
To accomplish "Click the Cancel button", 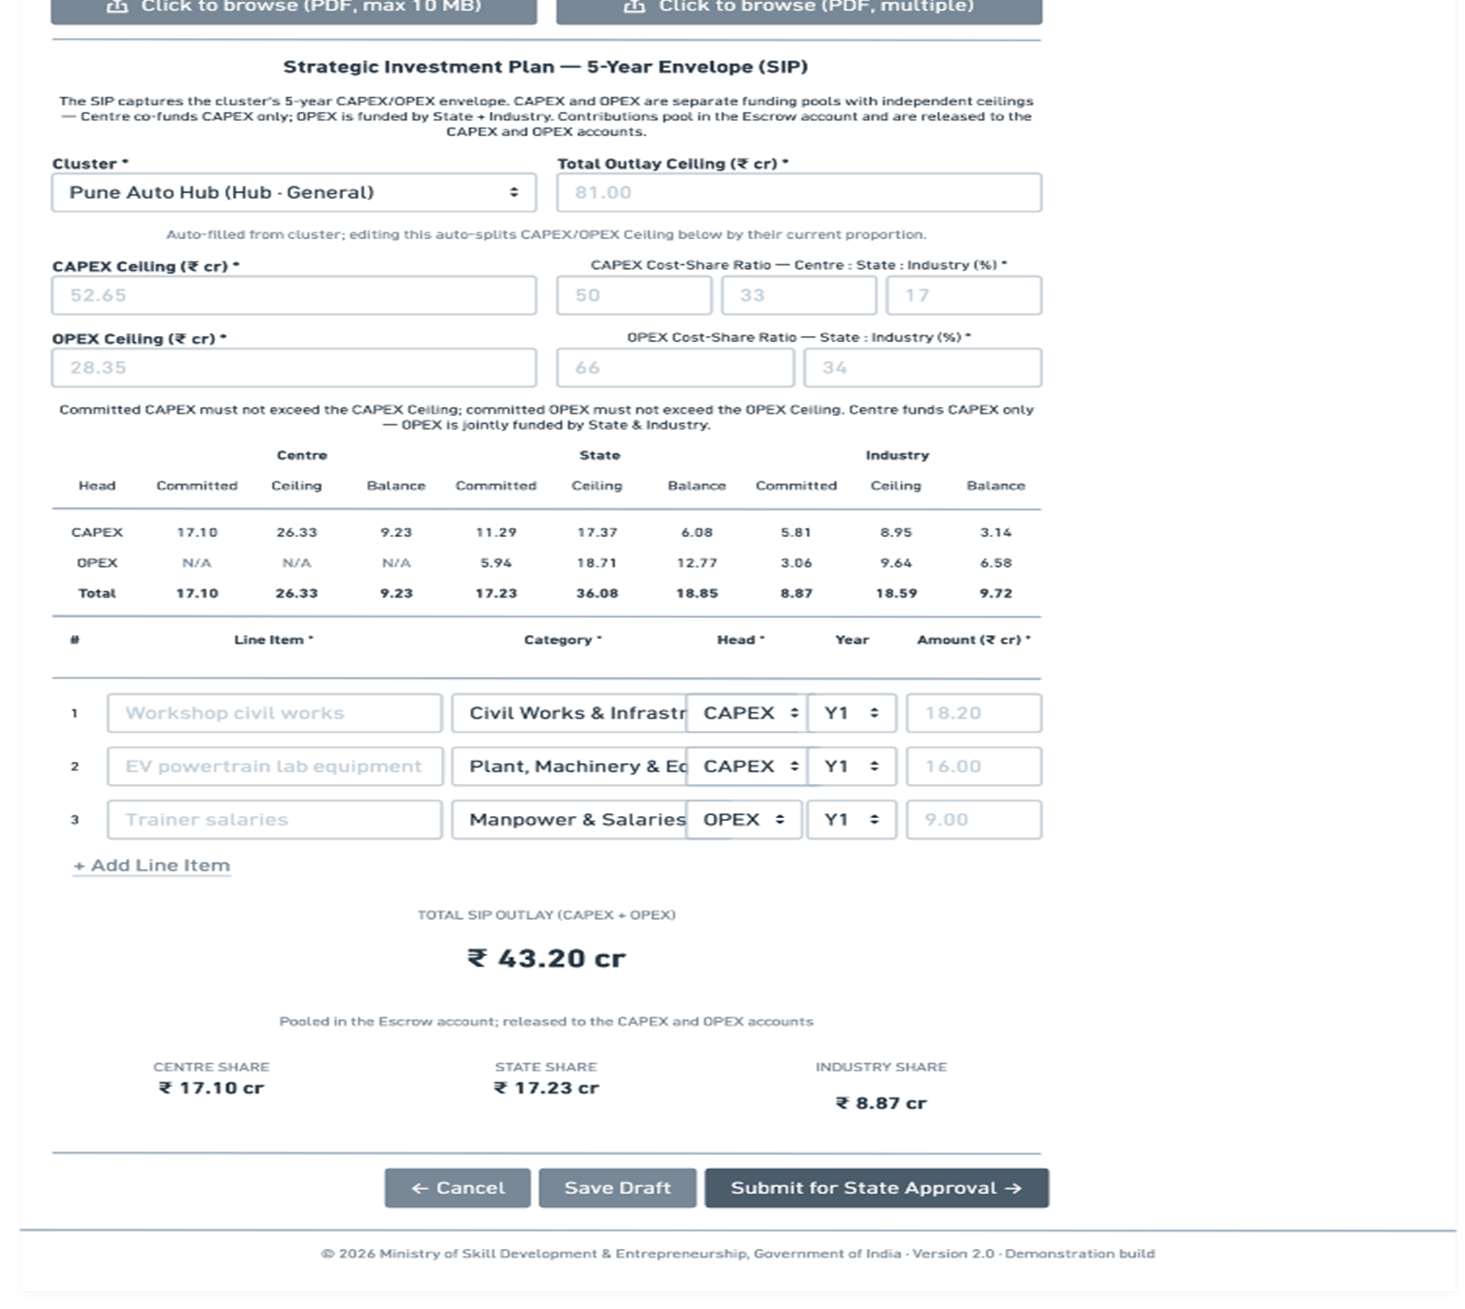I will point(458,1188).
